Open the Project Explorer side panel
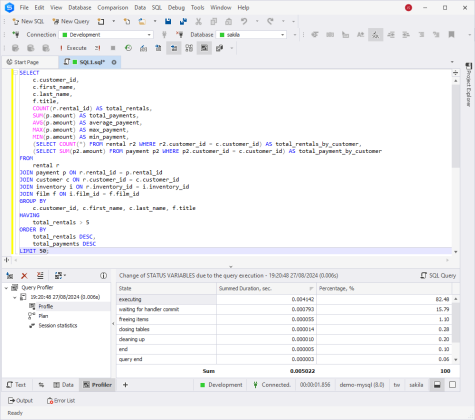This screenshot has height=420, width=475. (468, 85)
